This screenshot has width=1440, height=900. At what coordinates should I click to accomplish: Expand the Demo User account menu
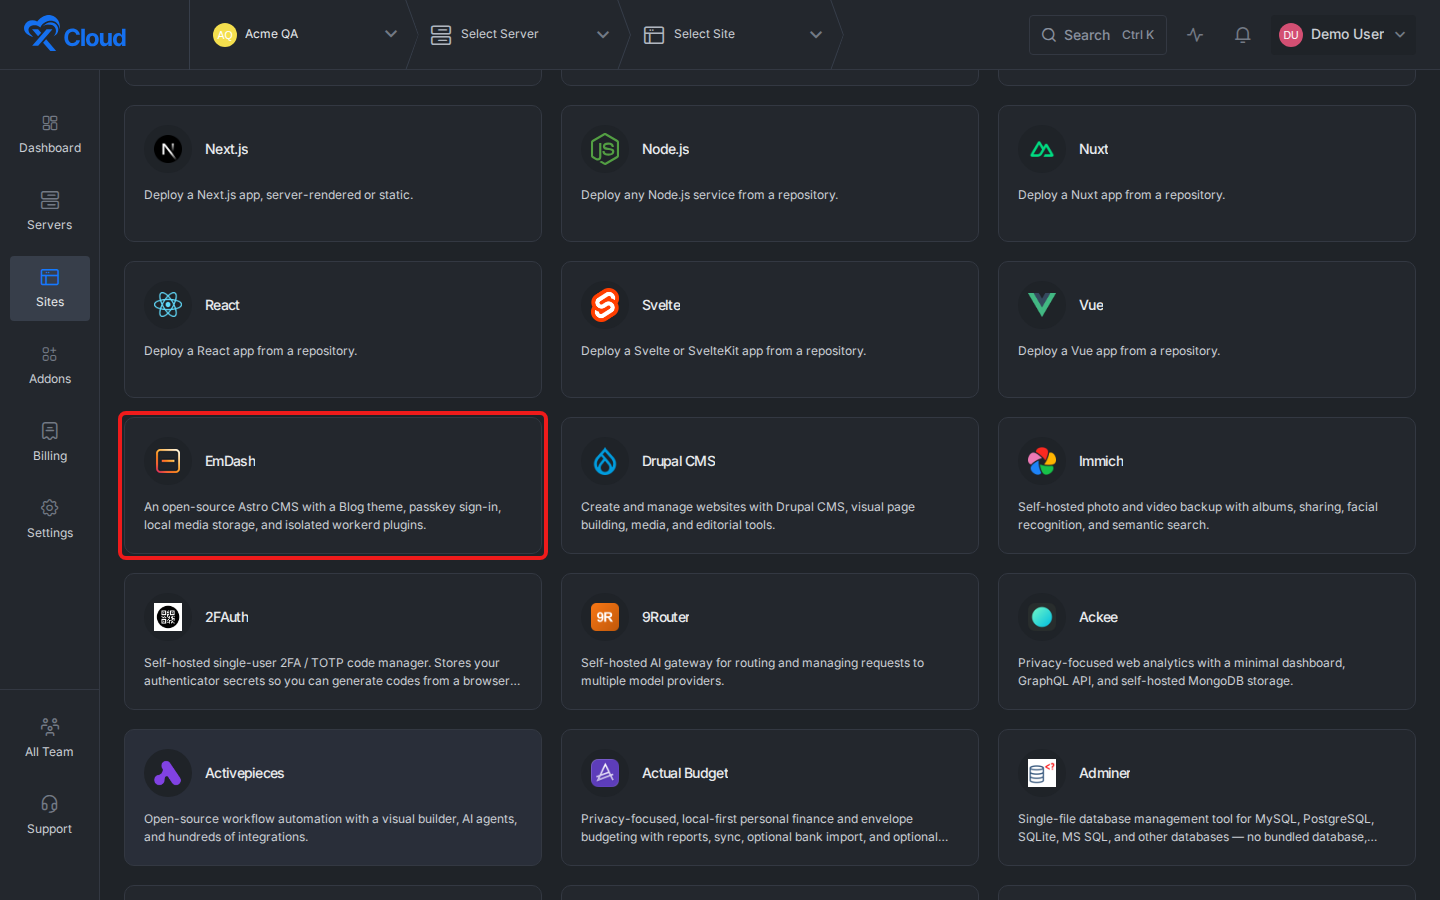[x=1343, y=35]
